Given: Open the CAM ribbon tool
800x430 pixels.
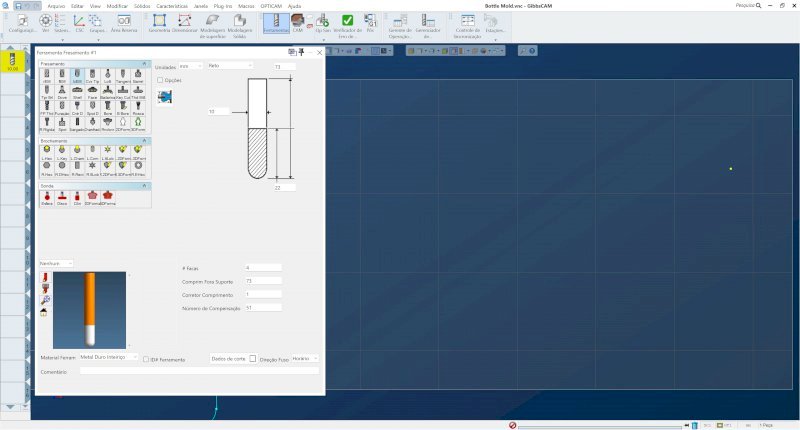Looking at the screenshot, I should click(x=298, y=23).
